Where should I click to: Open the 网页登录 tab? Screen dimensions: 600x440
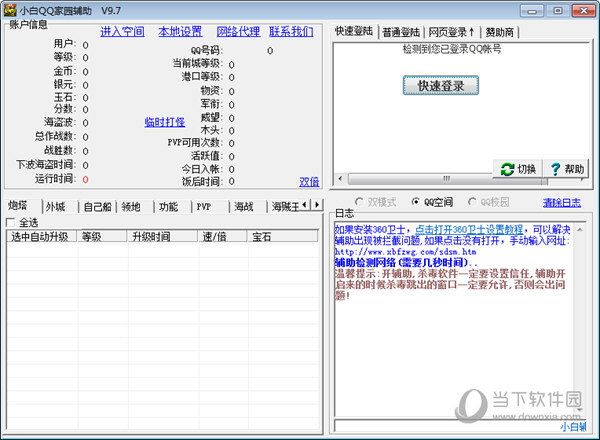pos(452,32)
